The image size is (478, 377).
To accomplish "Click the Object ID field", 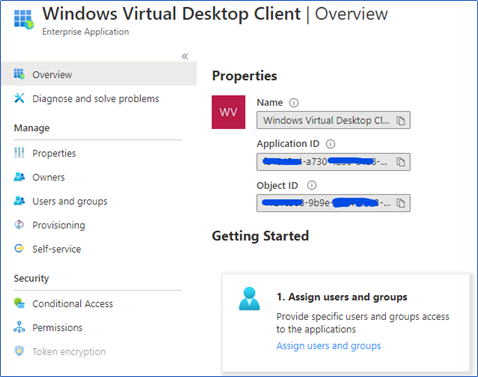I will pos(333,203).
